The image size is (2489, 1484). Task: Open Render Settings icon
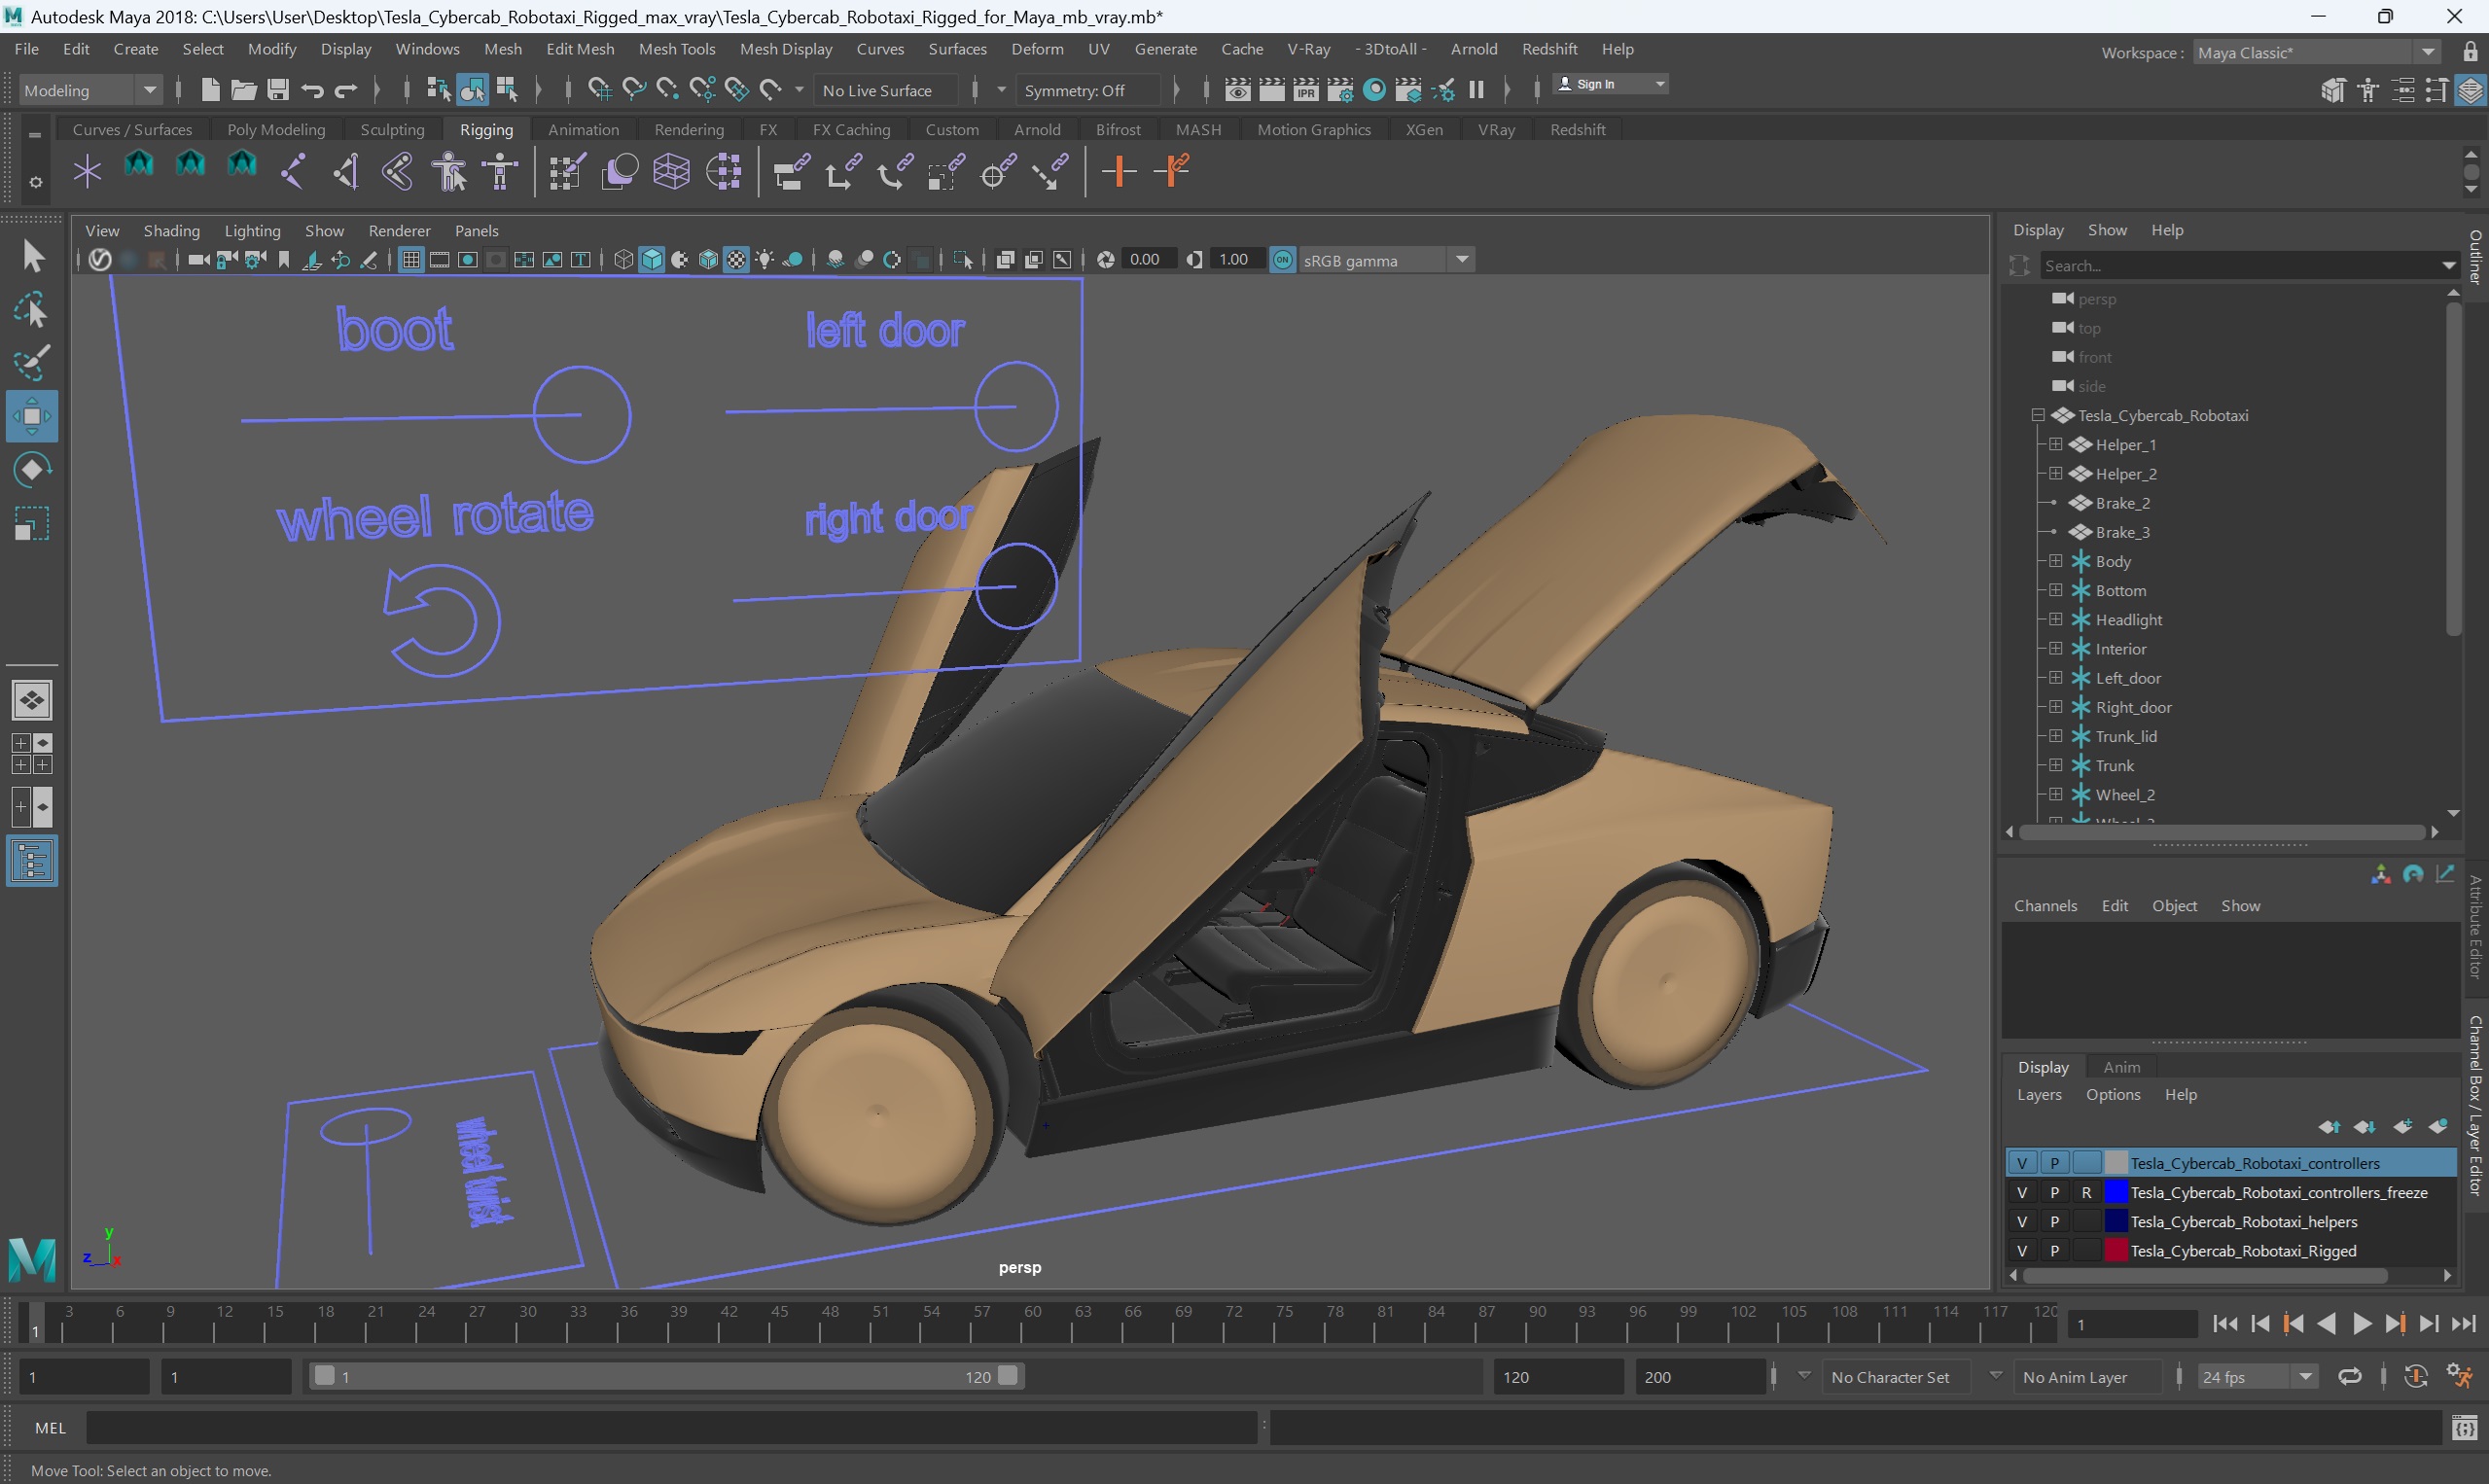tap(1340, 90)
